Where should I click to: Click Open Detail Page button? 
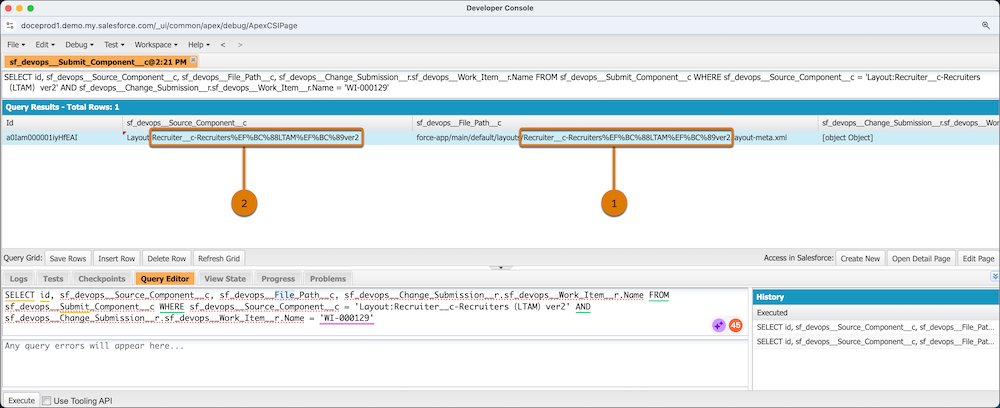(x=921, y=258)
